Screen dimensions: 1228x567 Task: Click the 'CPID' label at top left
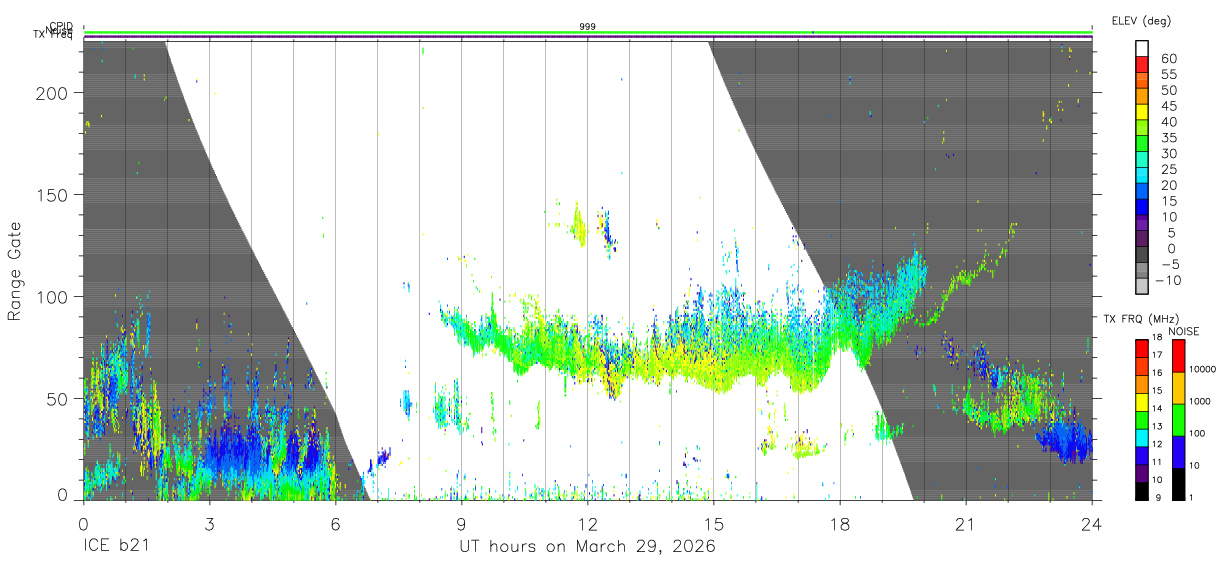[61, 26]
